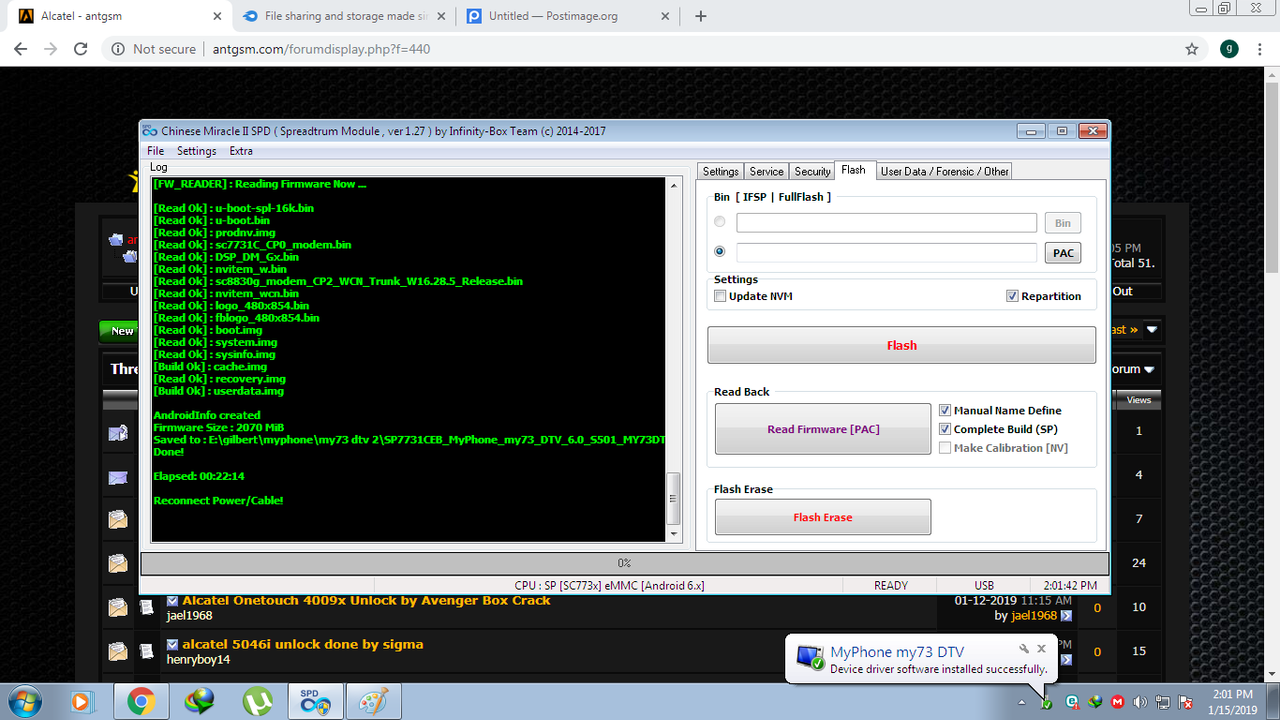Click the PAC browse button

point(1063,253)
